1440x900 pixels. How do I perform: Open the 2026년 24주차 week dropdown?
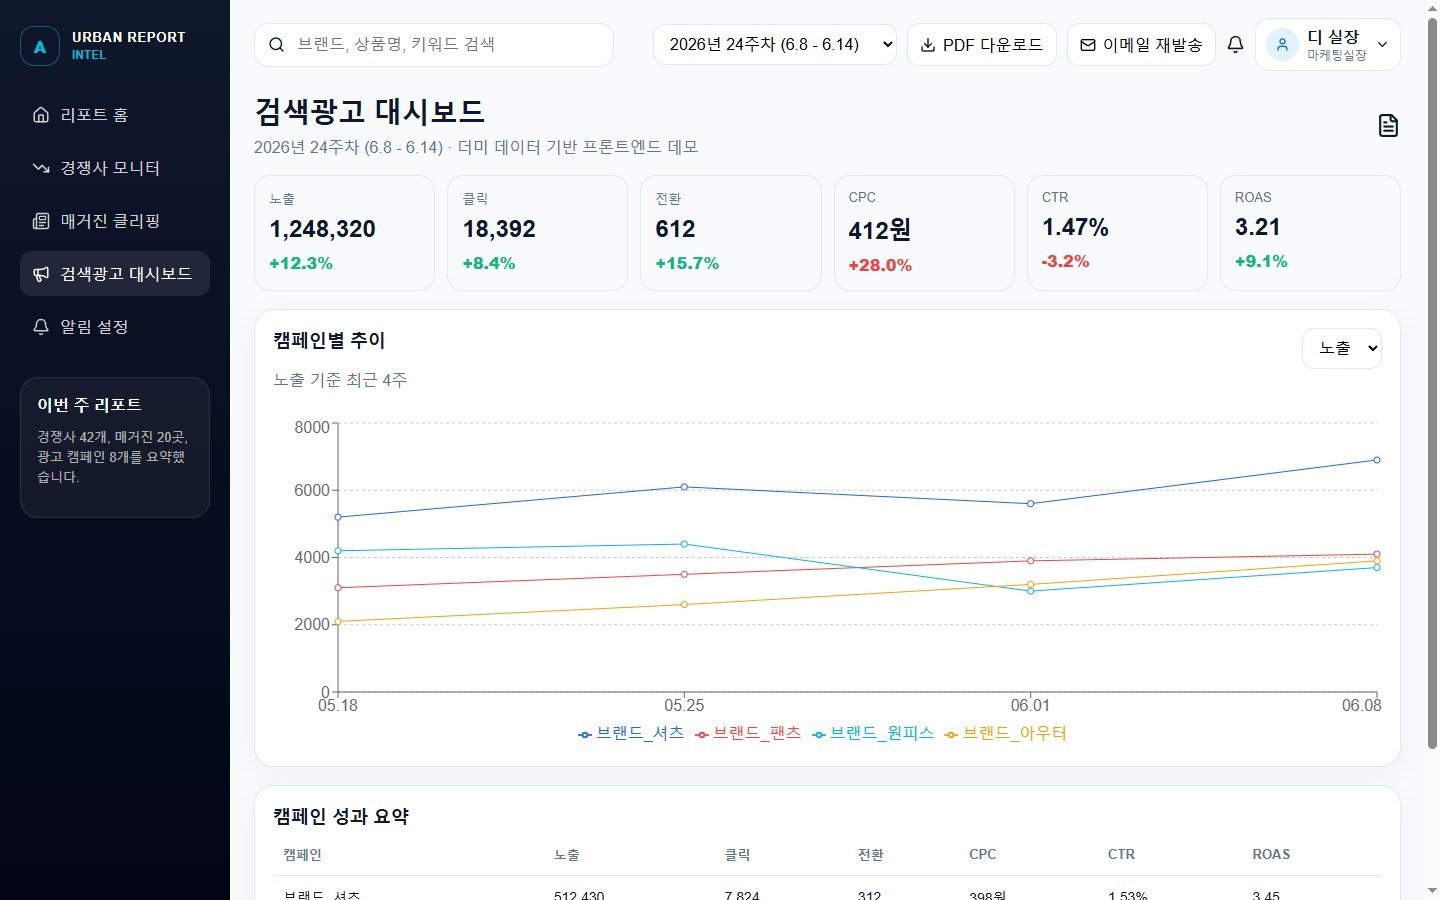[x=775, y=45]
